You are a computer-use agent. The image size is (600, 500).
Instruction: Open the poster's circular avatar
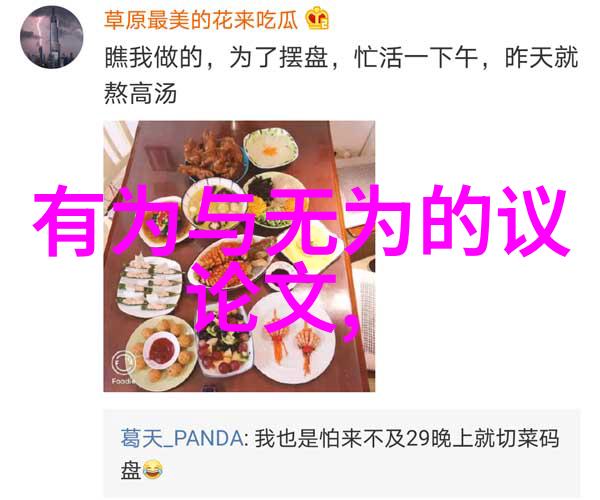[x=51, y=37]
